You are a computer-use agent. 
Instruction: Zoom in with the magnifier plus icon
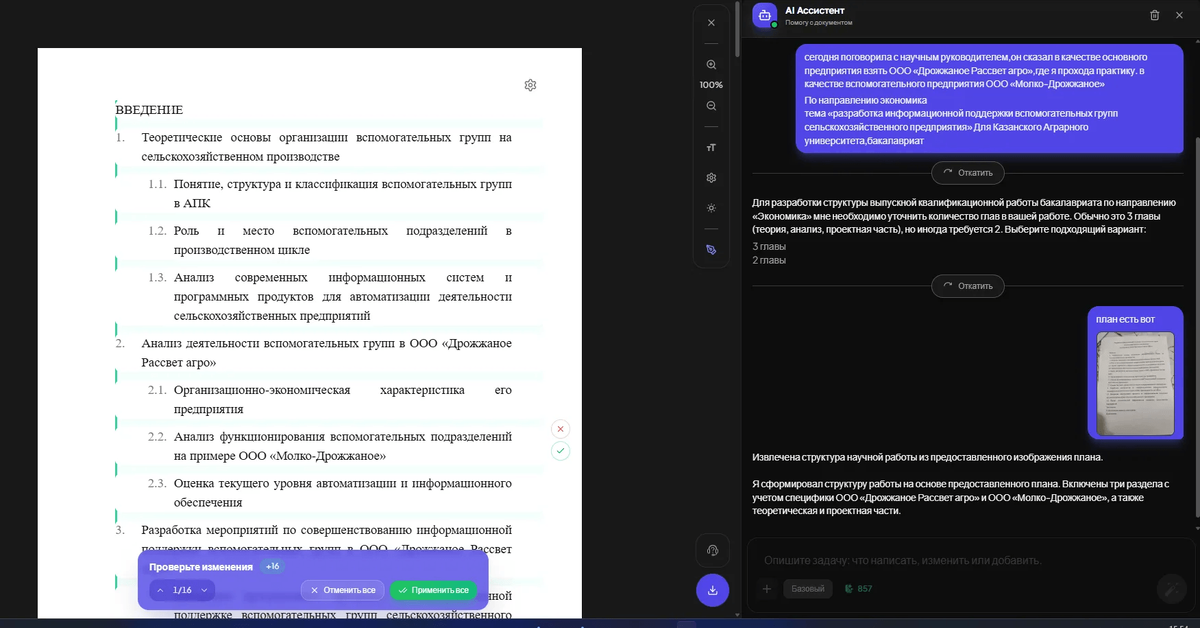pos(711,64)
